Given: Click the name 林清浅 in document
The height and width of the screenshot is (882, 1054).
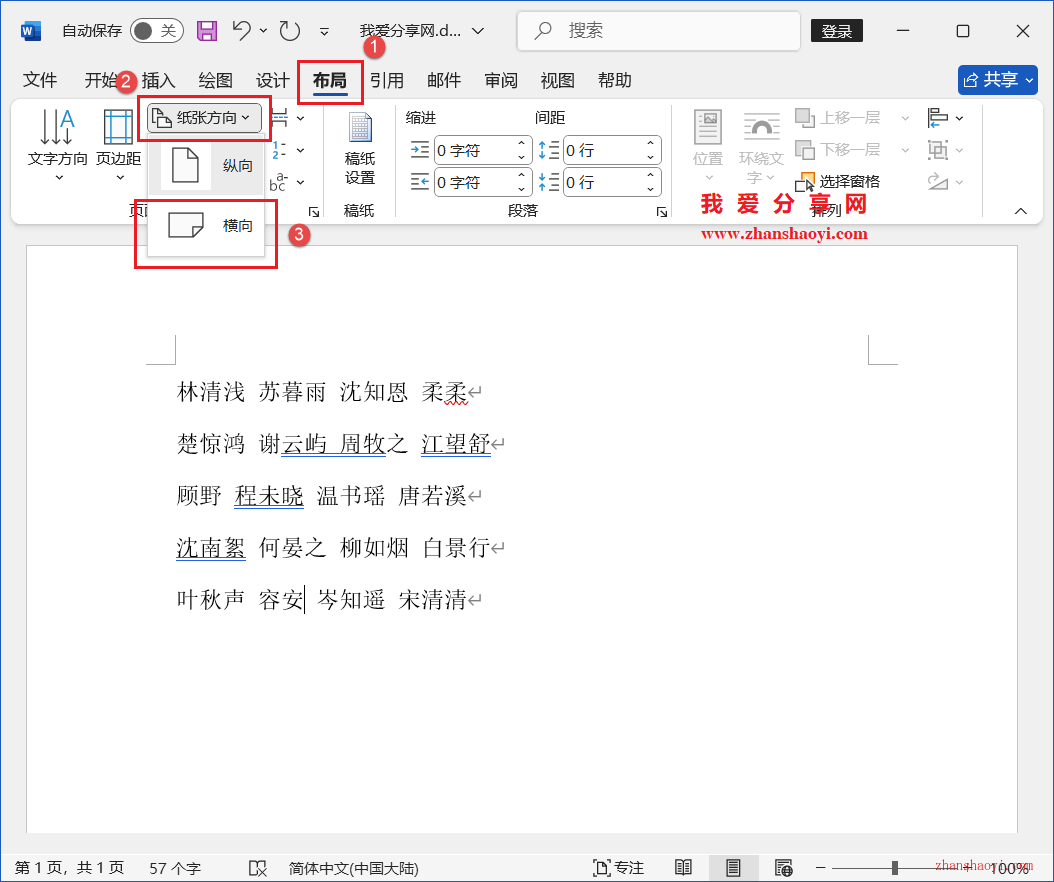Looking at the screenshot, I should tap(210, 392).
